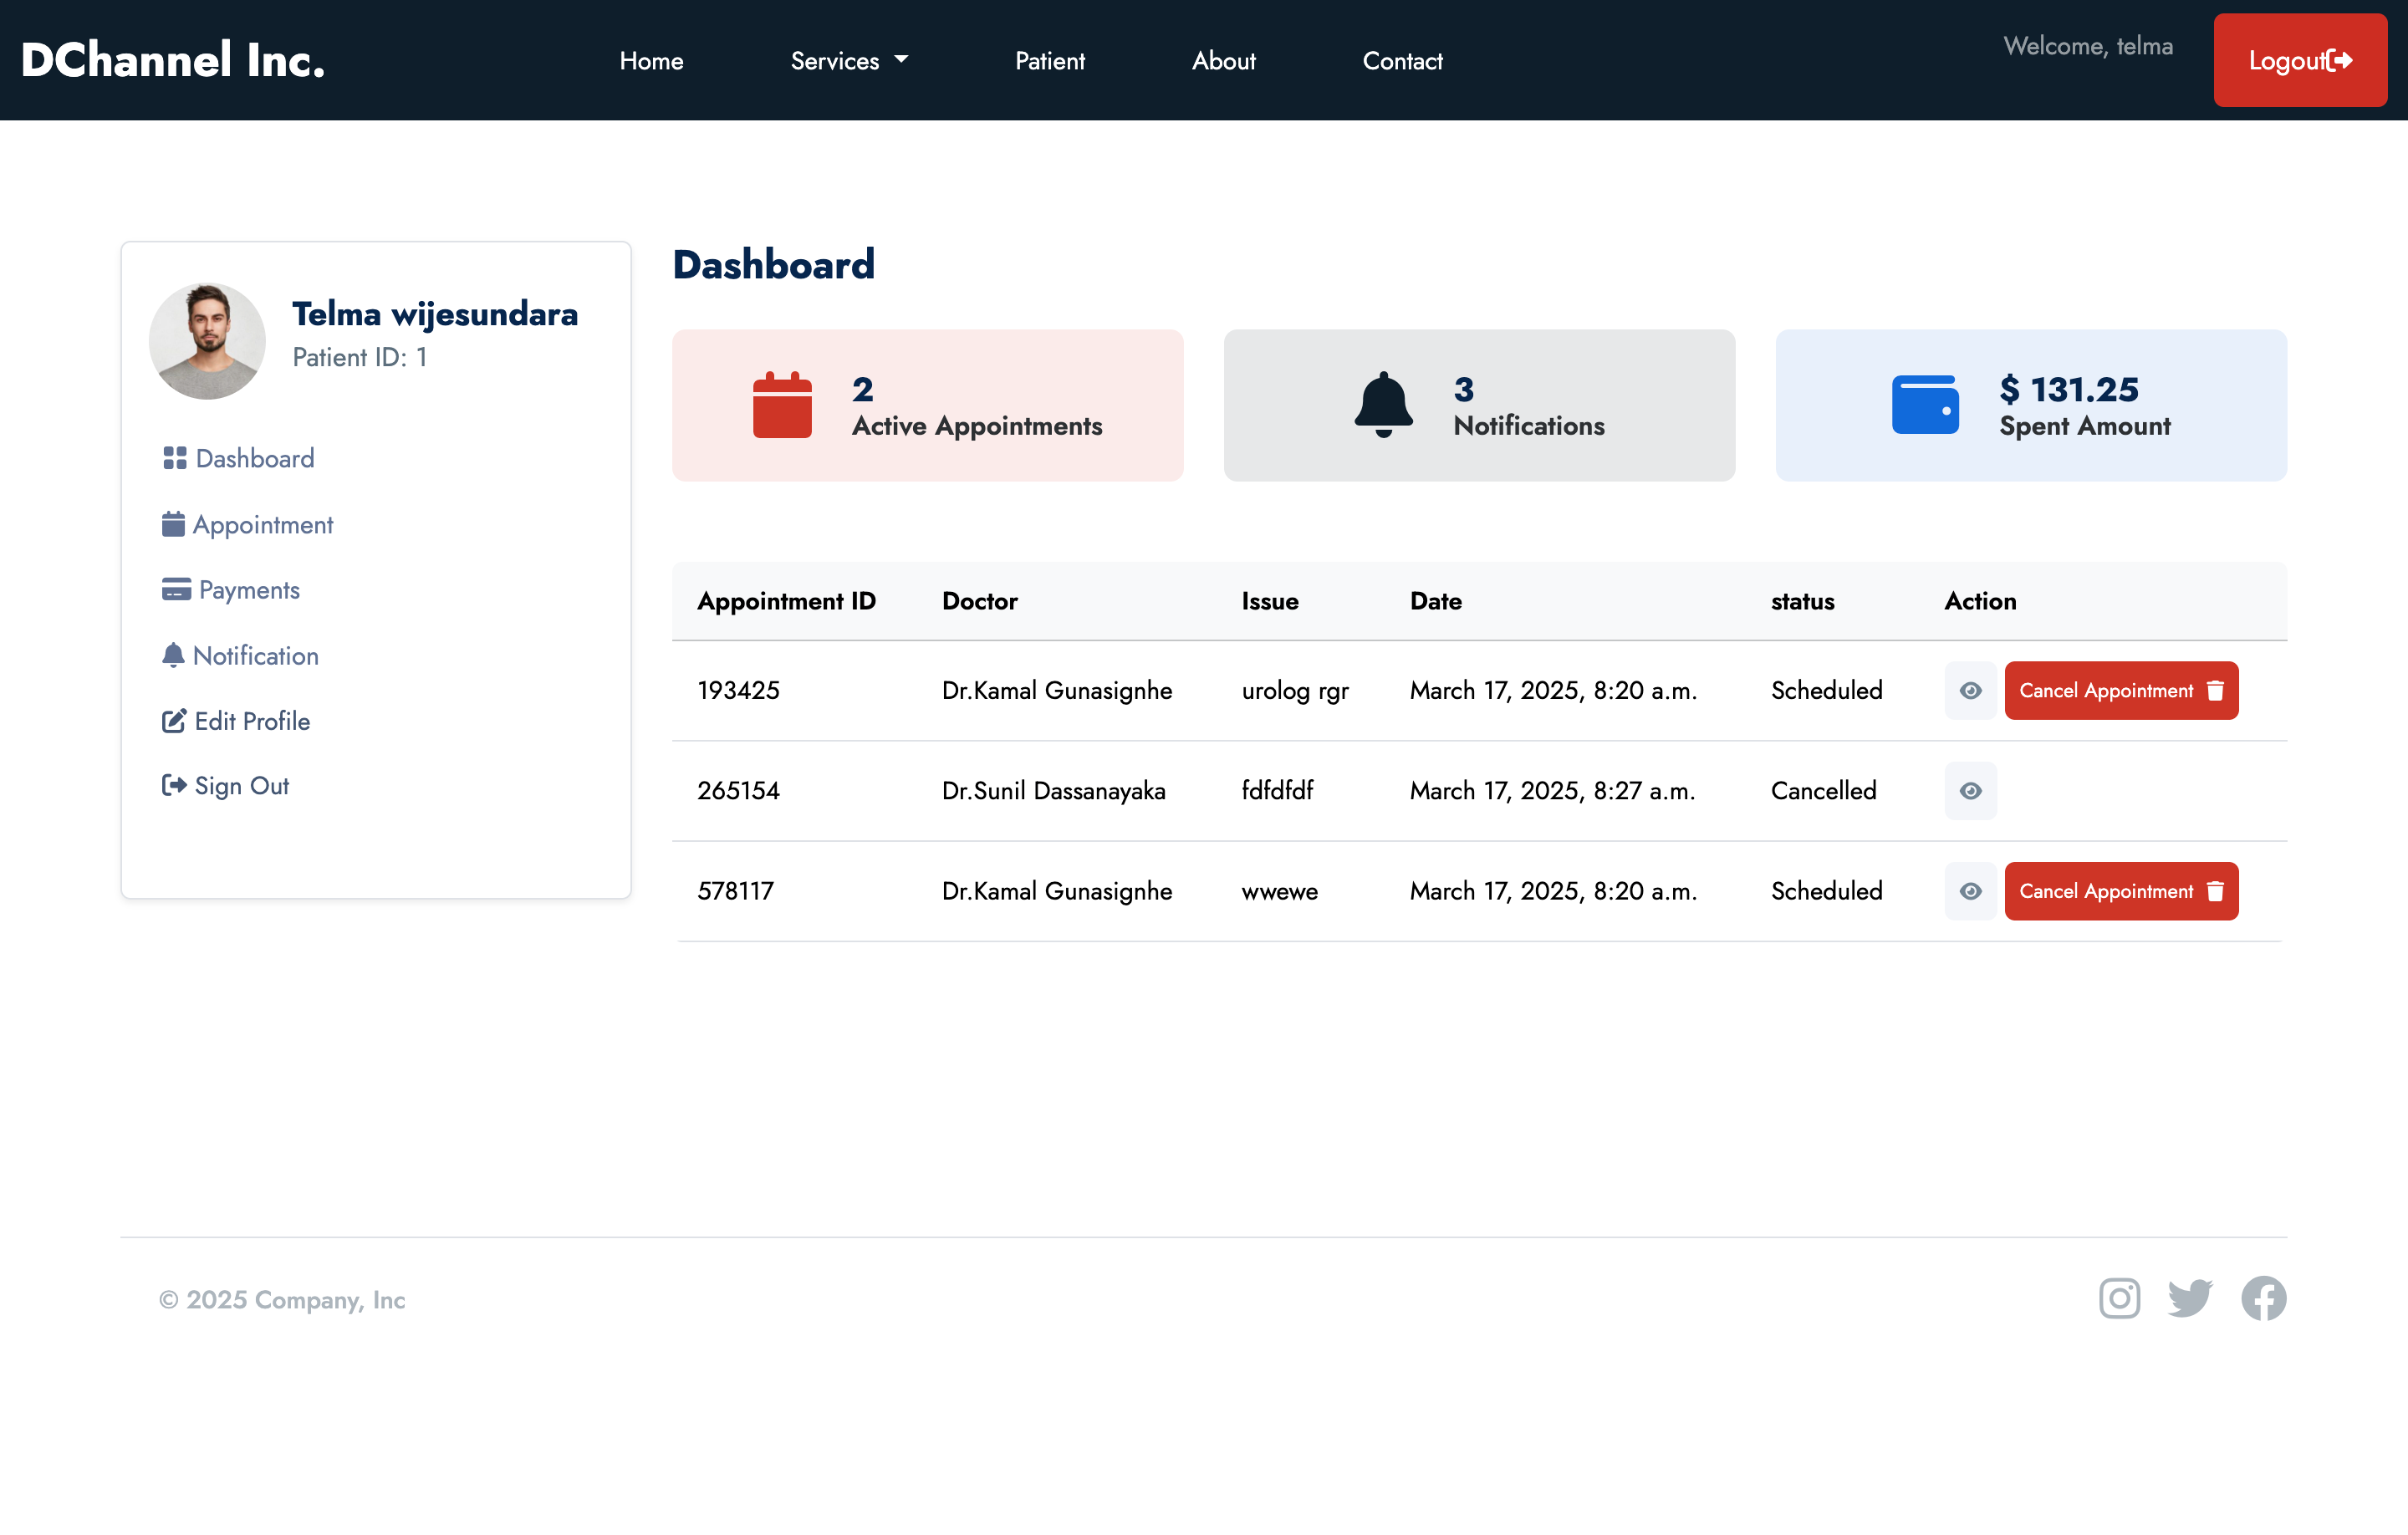Click the Facebook icon in footer
2408x1535 pixels.
[2263, 1298]
